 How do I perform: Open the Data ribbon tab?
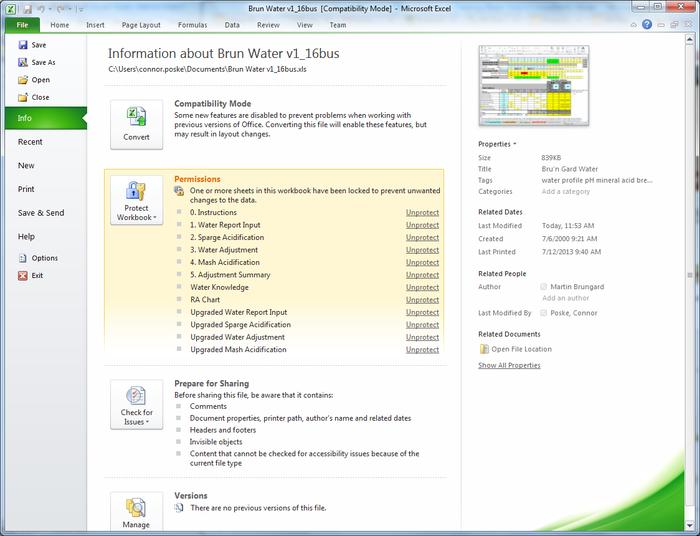[x=232, y=25]
